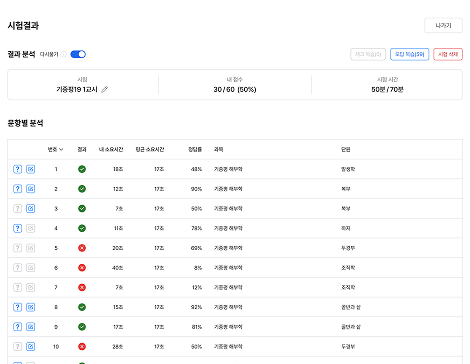Click the red 시험 삭제 button

(x=448, y=54)
